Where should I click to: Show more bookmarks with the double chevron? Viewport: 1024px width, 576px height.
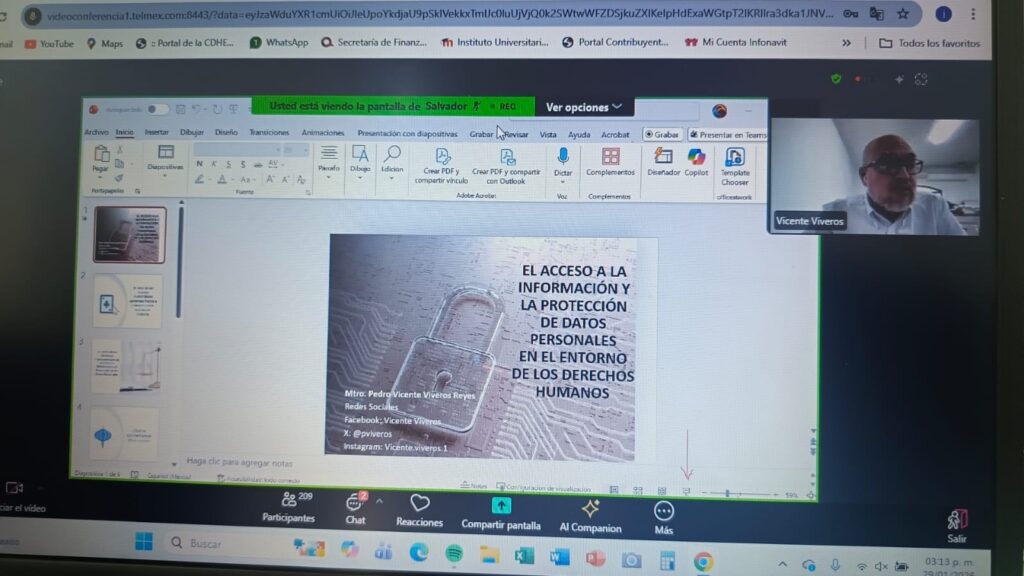point(846,43)
